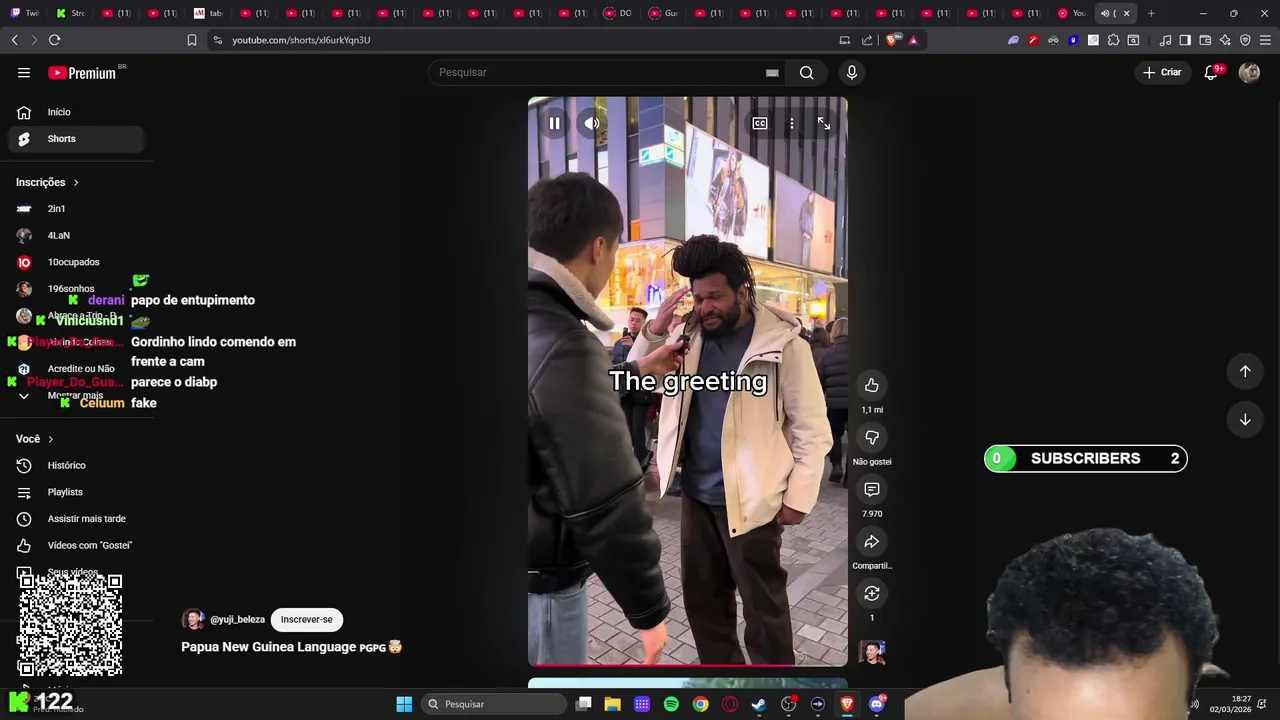The width and height of the screenshot is (1280, 720).
Task: Go to the previous Short with the up arrow
Action: pos(1245,371)
